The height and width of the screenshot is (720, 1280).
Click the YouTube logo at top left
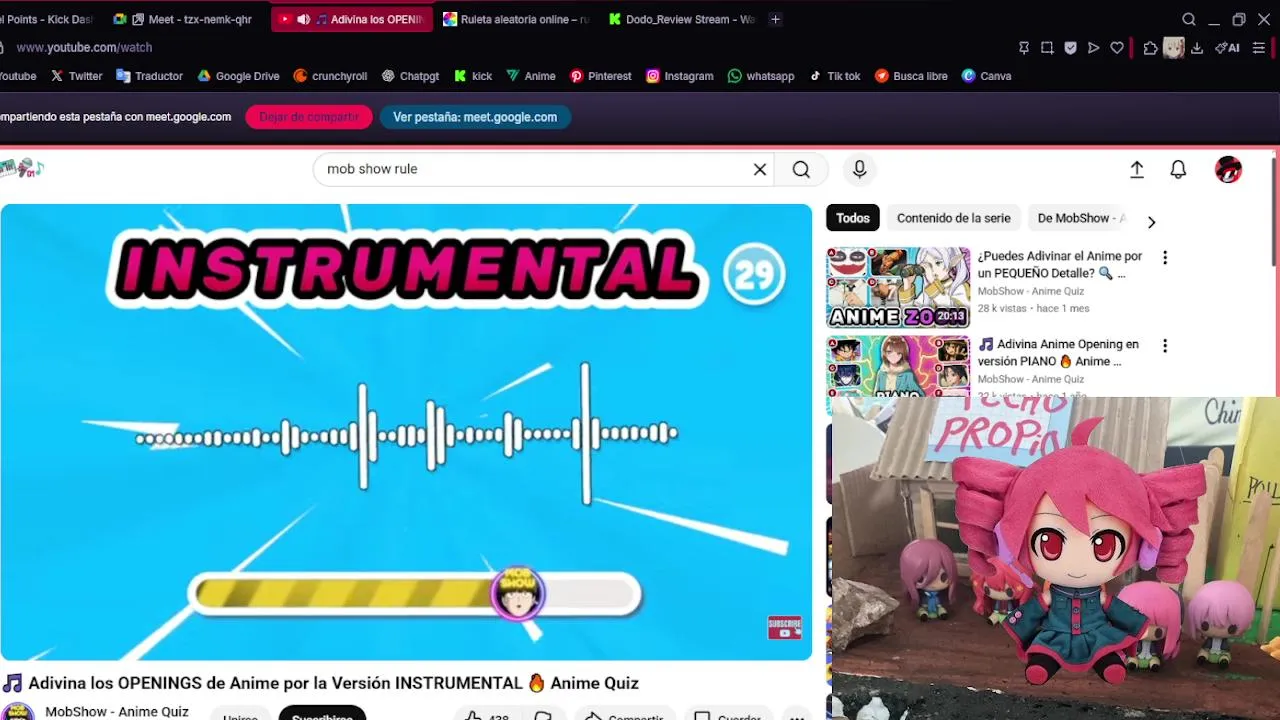point(20,169)
